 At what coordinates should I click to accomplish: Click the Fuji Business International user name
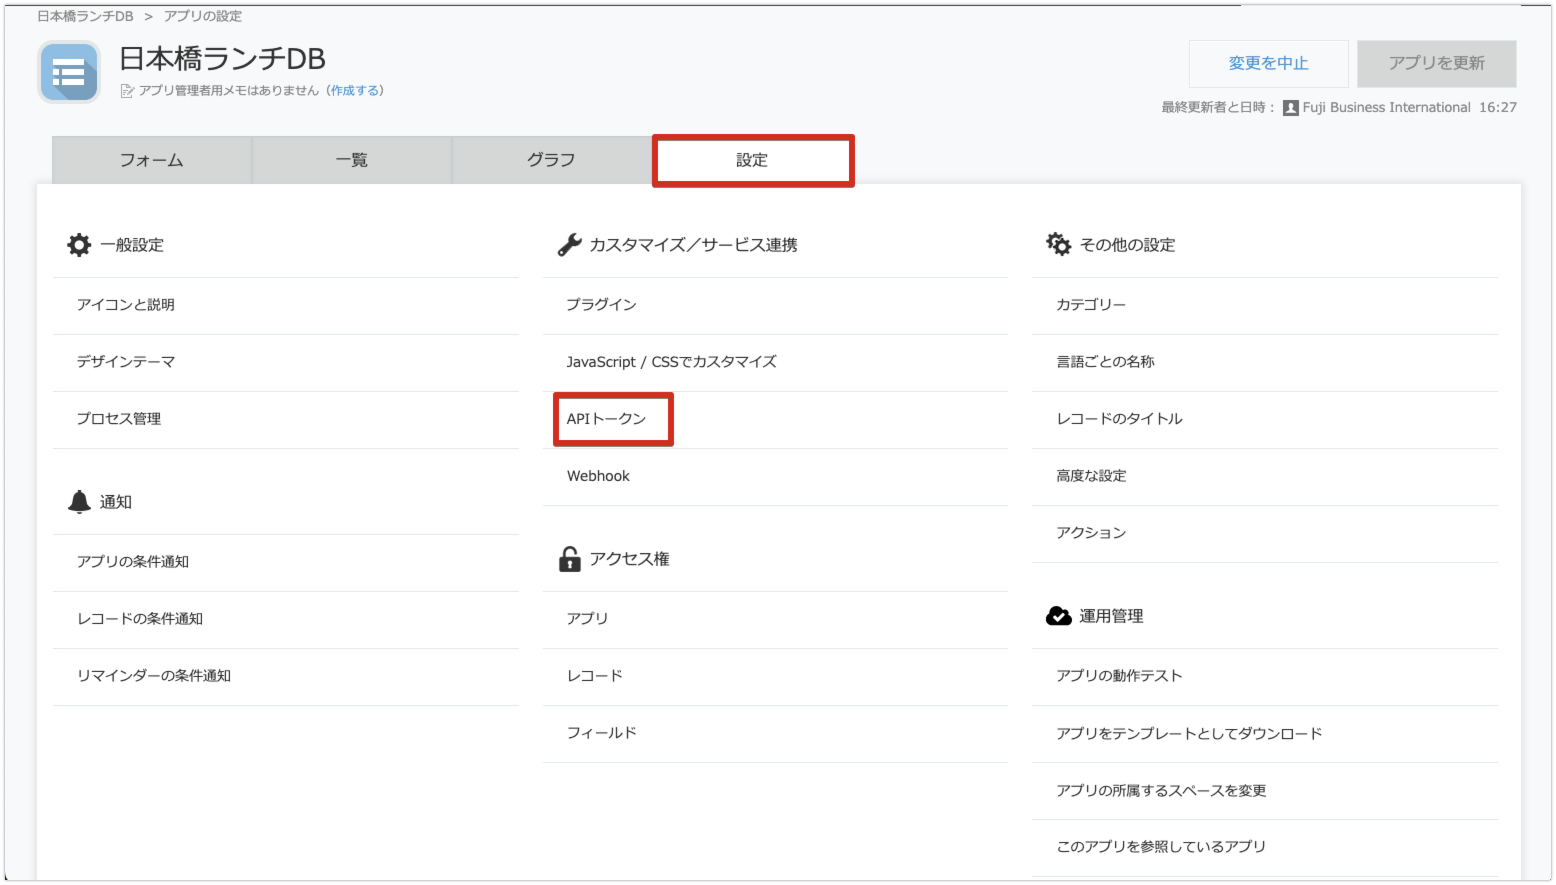click(x=1386, y=108)
